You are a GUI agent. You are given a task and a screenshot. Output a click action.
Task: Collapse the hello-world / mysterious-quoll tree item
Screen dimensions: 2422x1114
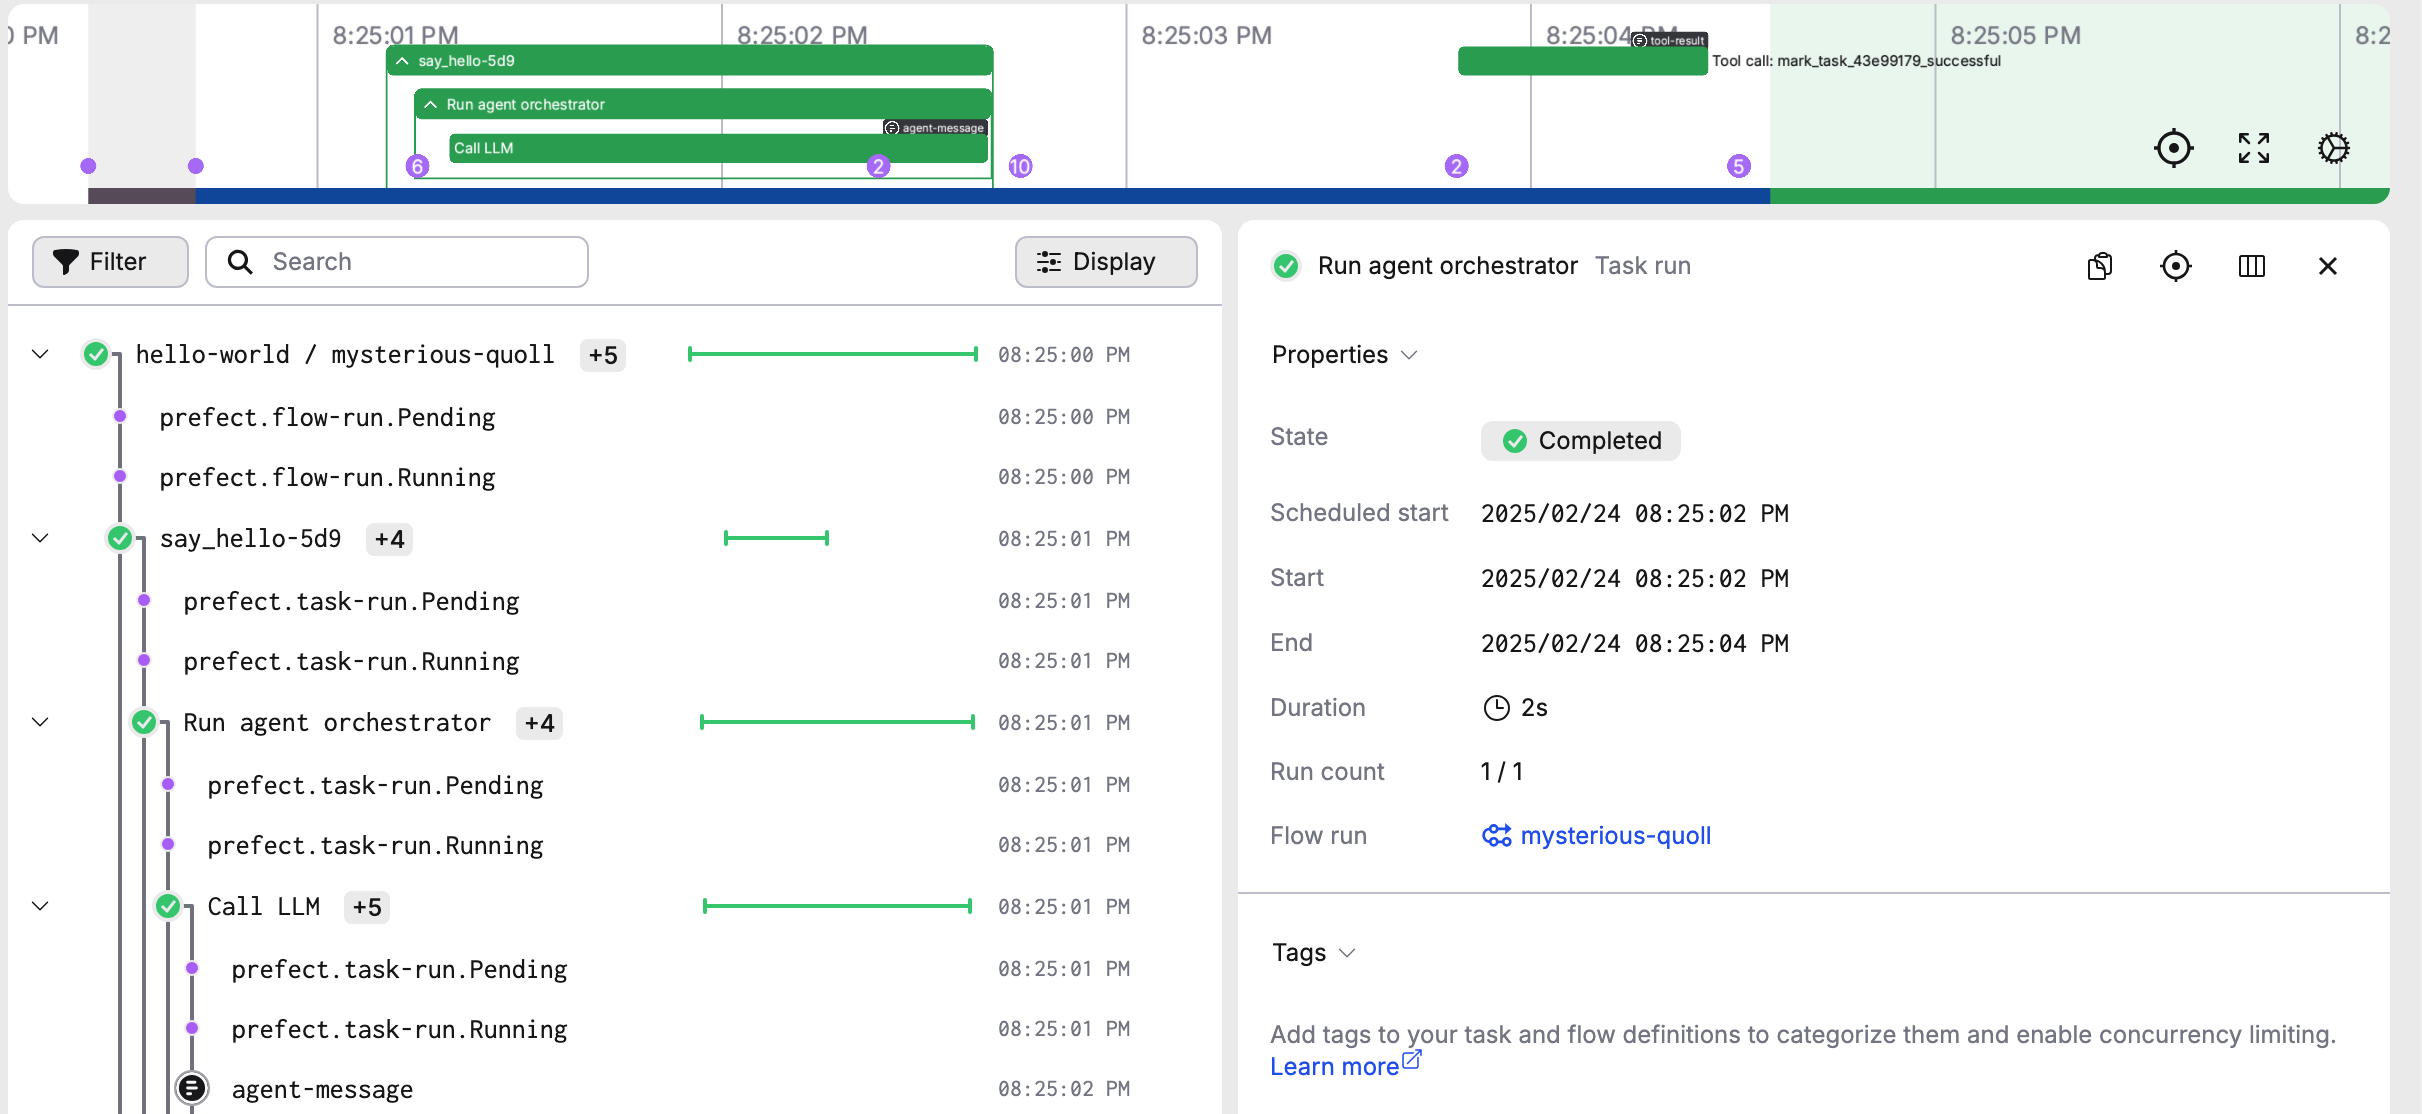[39, 354]
